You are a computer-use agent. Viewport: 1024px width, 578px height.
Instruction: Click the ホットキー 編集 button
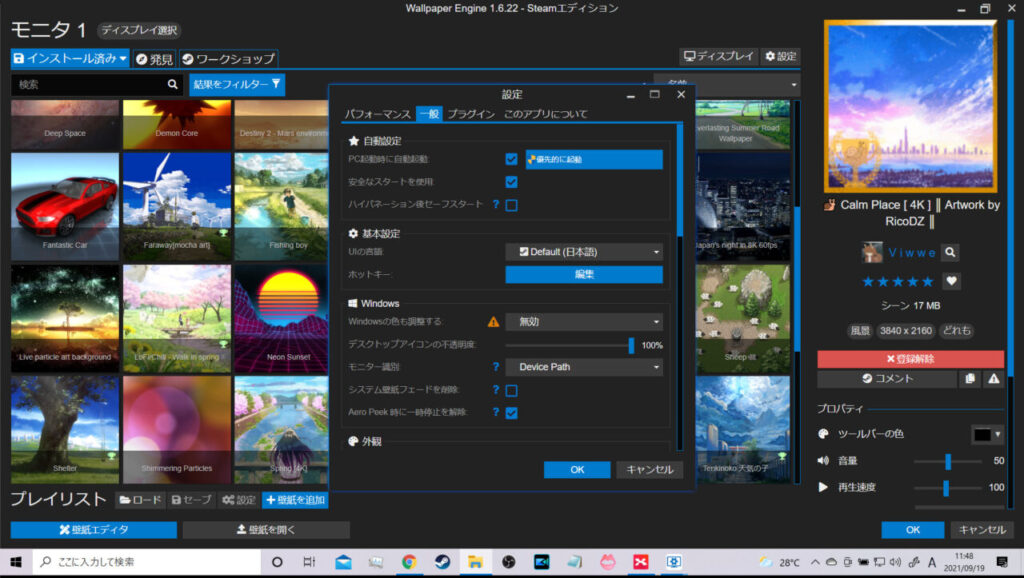(x=584, y=274)
